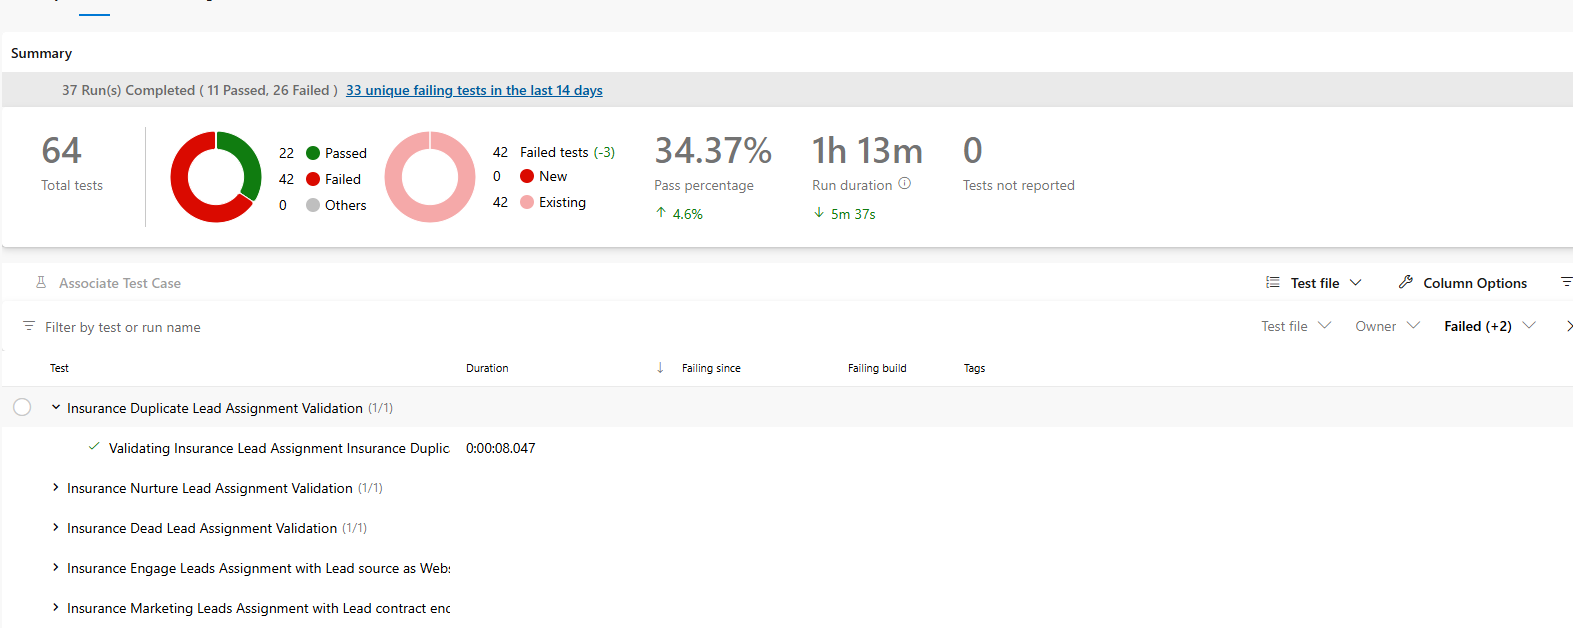Open the Test file filter dropdown

1296,326
